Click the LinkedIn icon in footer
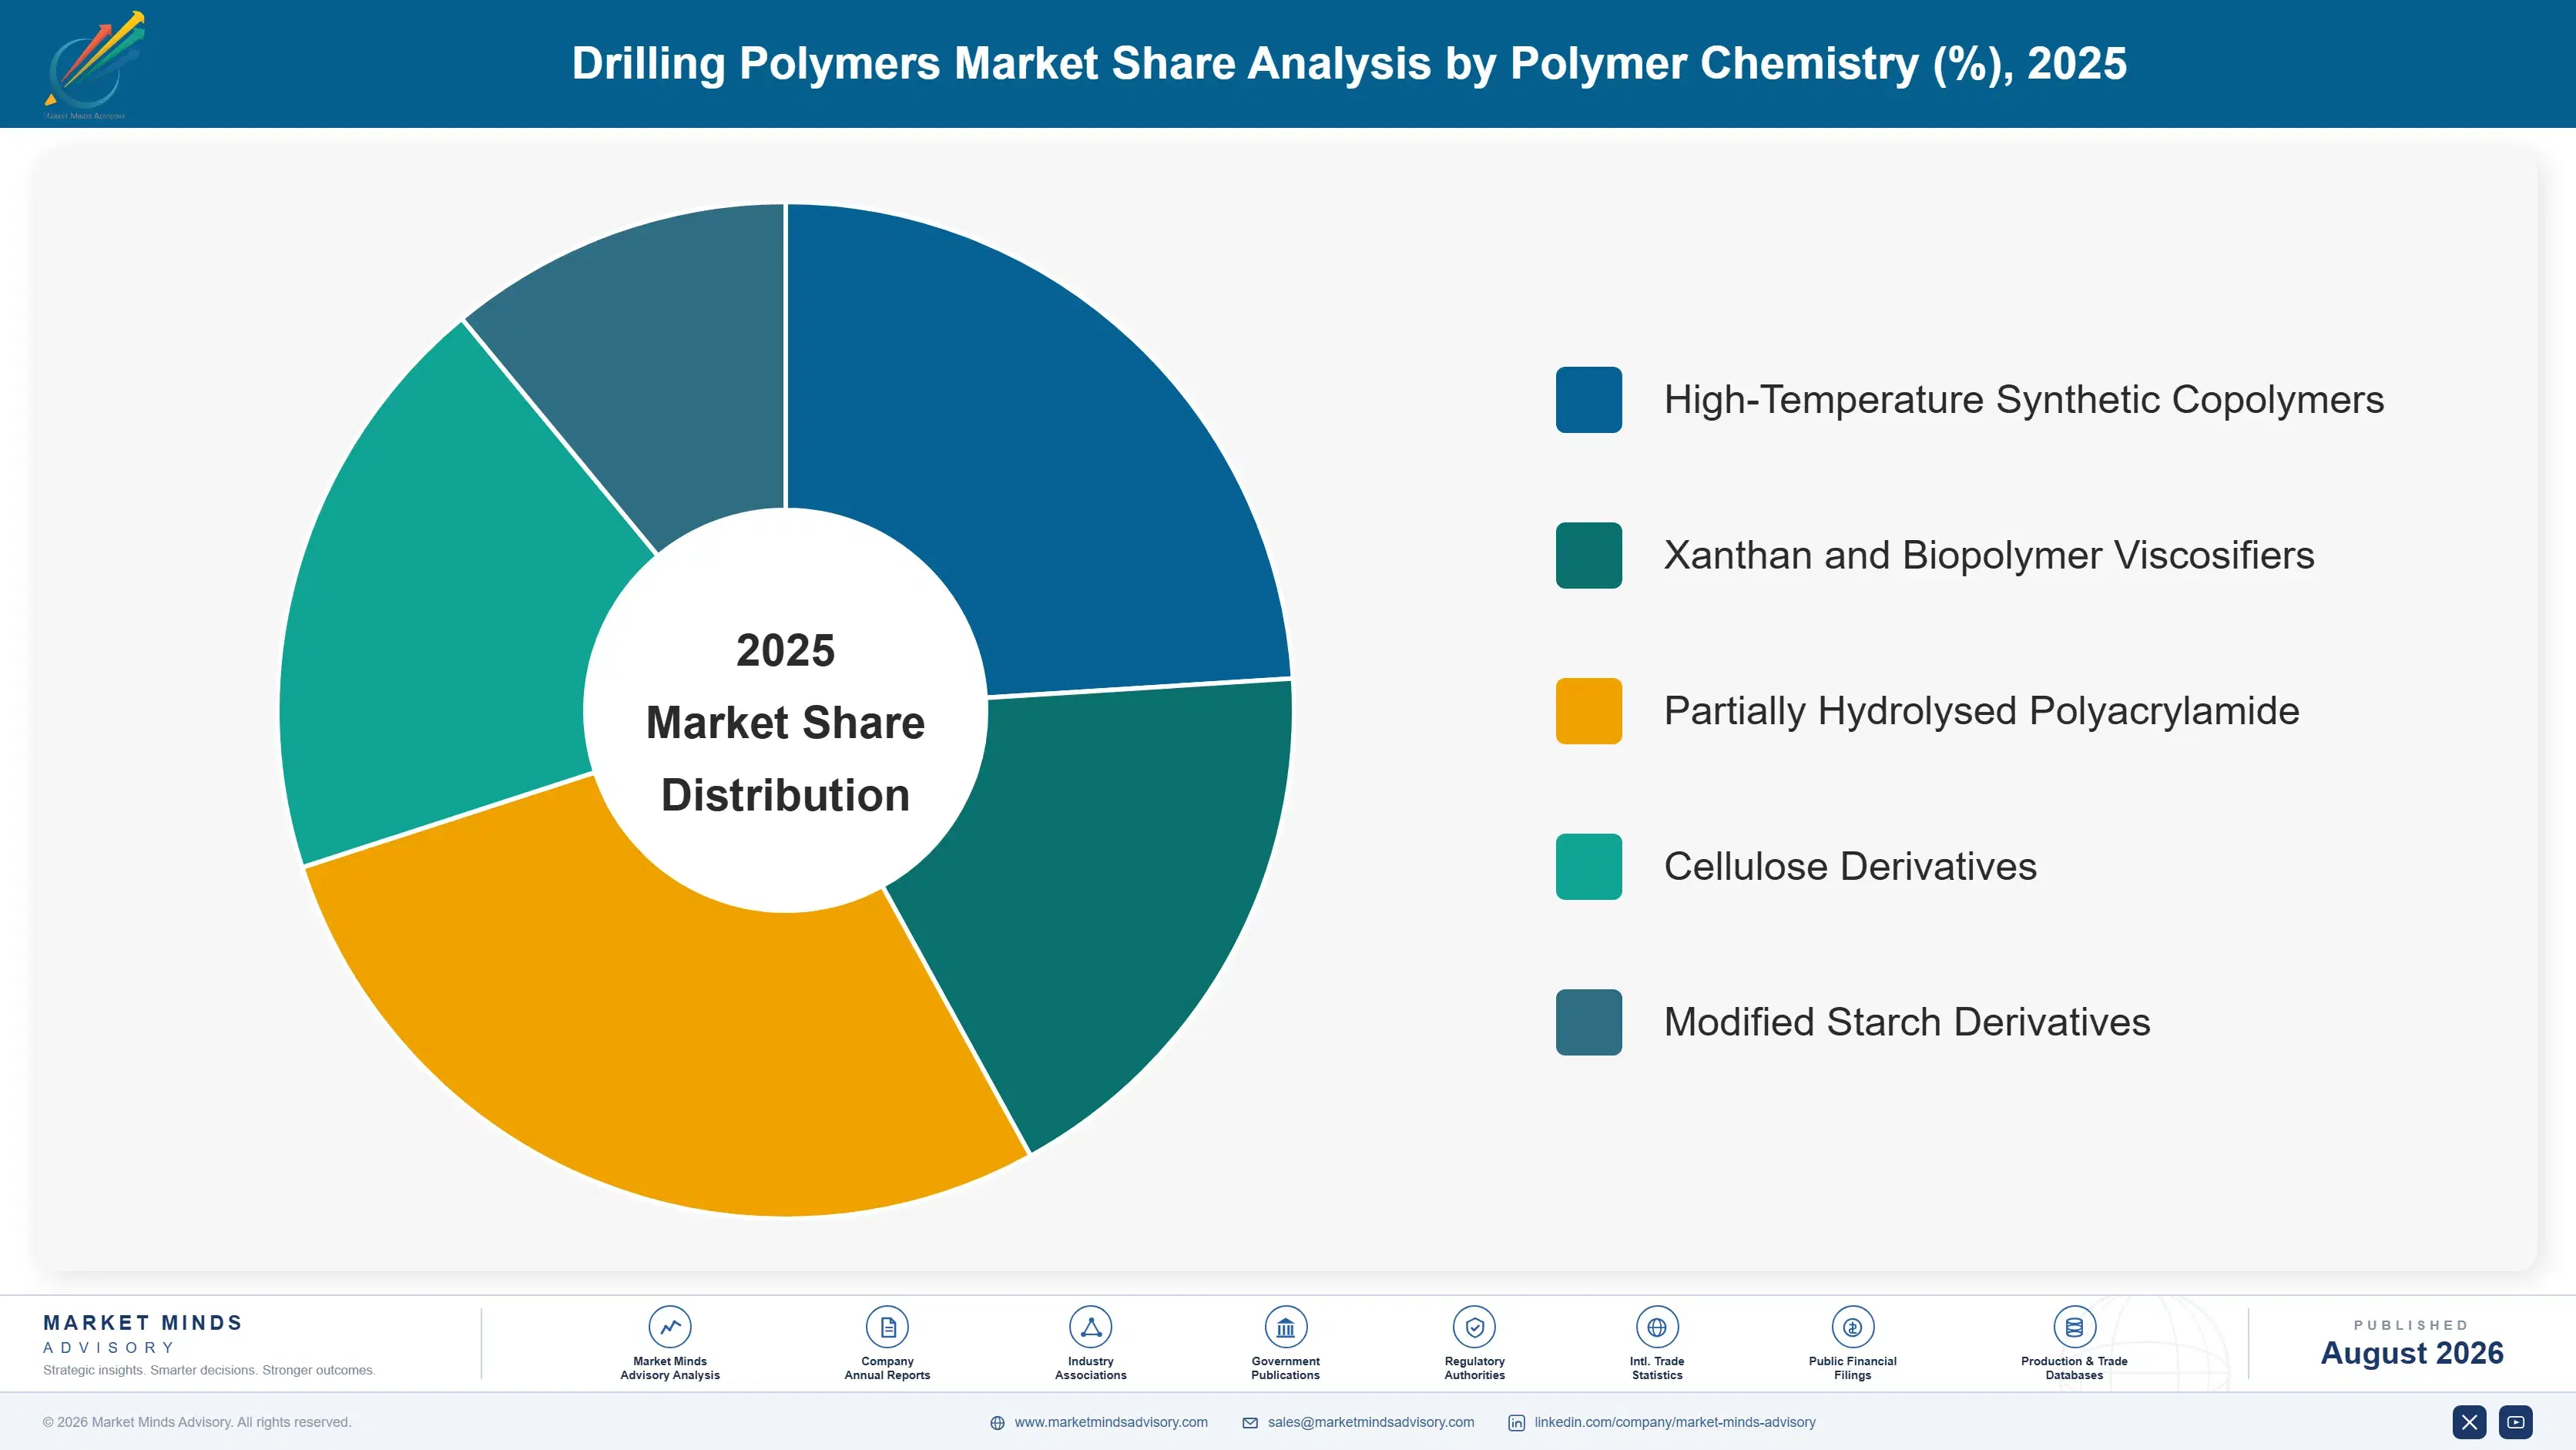This screenshot has height=1450, width=2576. (x=1516, y=1423)
